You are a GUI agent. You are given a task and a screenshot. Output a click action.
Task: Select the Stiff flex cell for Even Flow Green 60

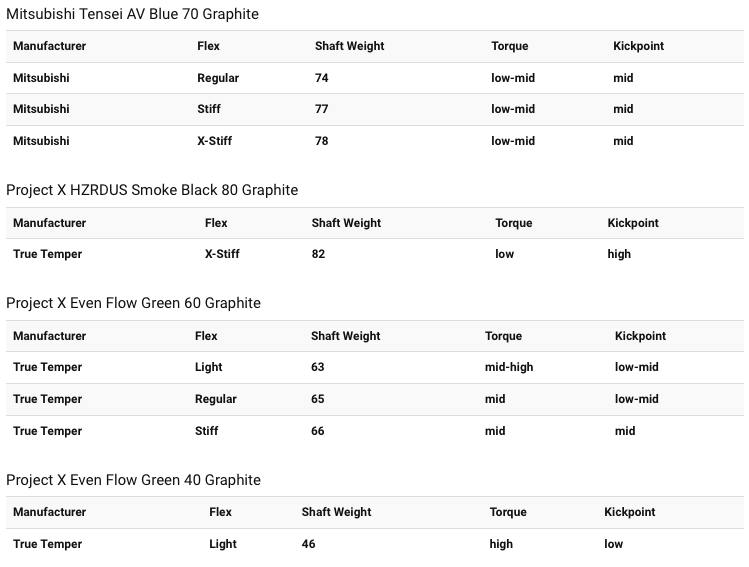206,431
